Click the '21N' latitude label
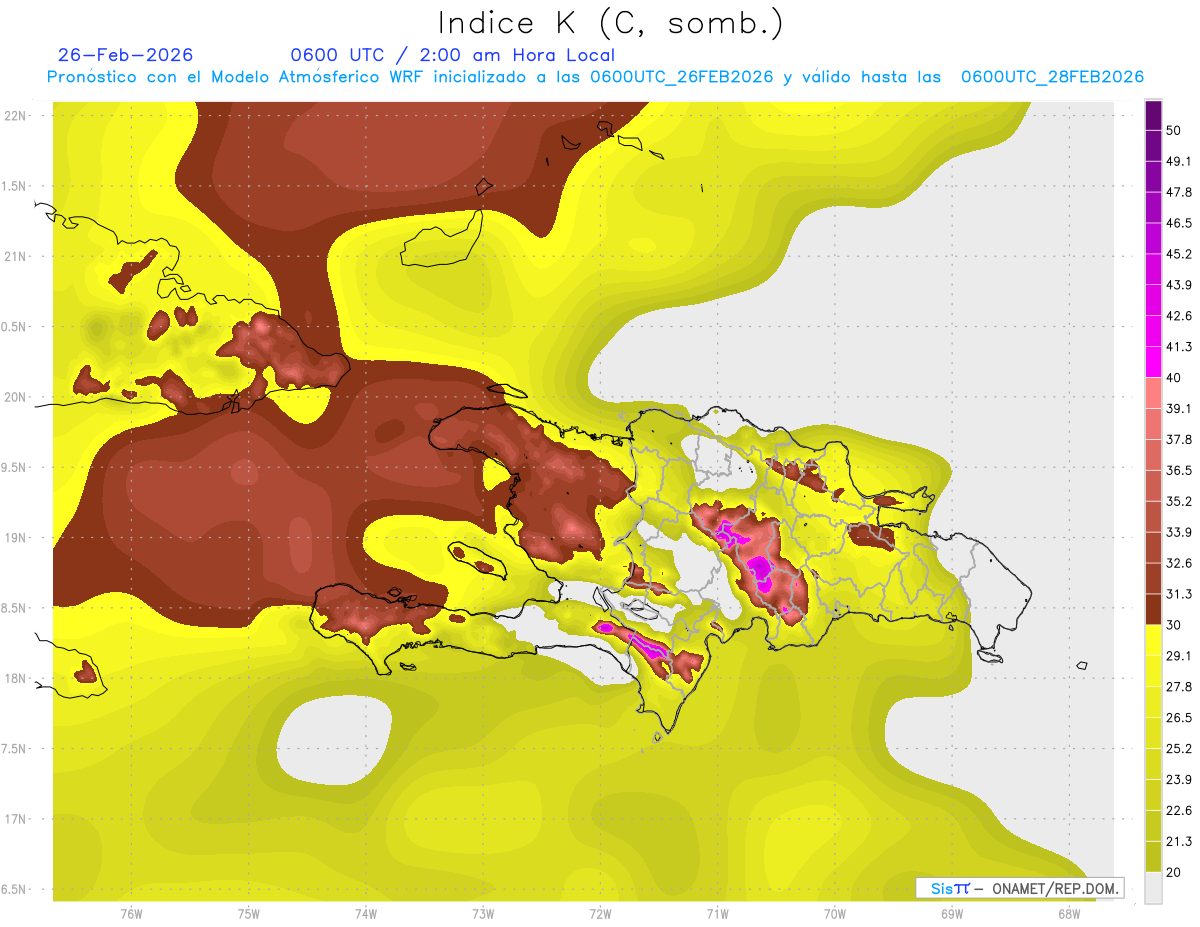Viewport: 1200px width, 927px height. click(x=17, y=256)
